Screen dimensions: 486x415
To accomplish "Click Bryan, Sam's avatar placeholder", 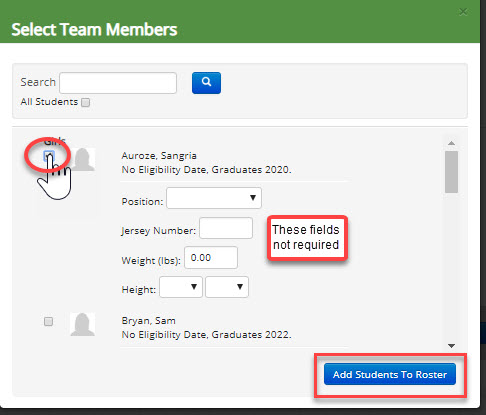I will pyautogui.click(x=83, y=324).
